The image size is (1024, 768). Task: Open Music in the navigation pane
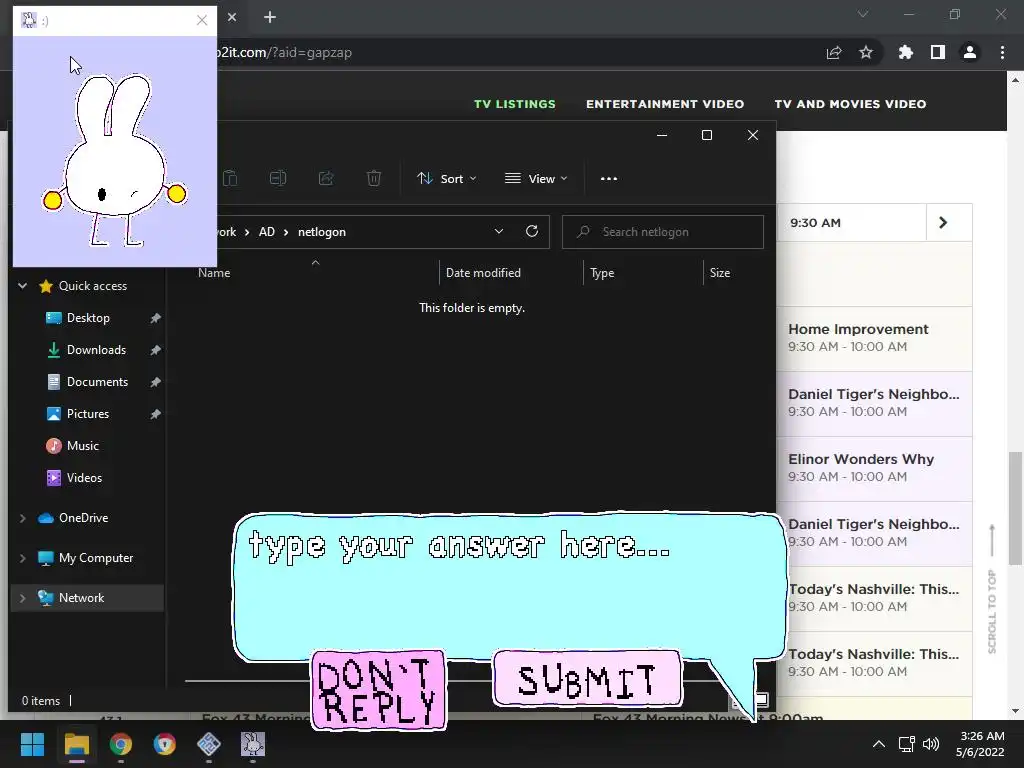[x=82, y=446]
